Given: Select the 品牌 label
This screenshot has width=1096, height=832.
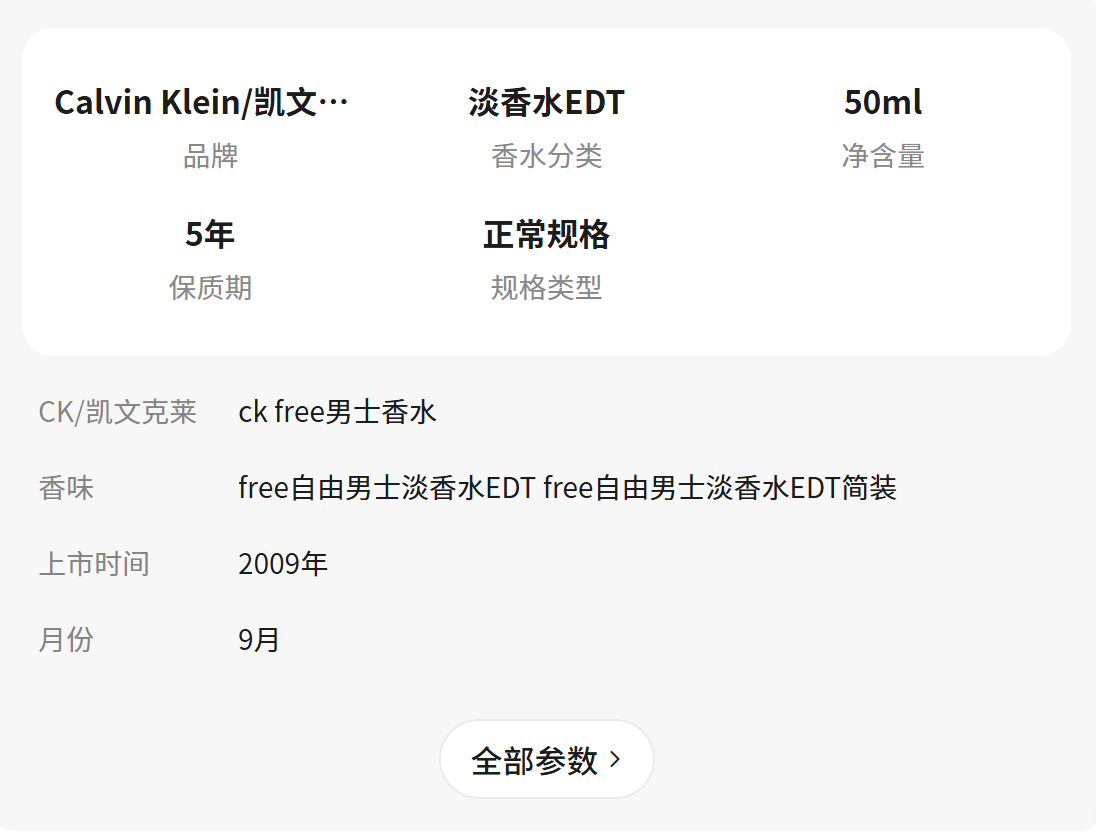Looking at the screenshot, I should (210, 156).
